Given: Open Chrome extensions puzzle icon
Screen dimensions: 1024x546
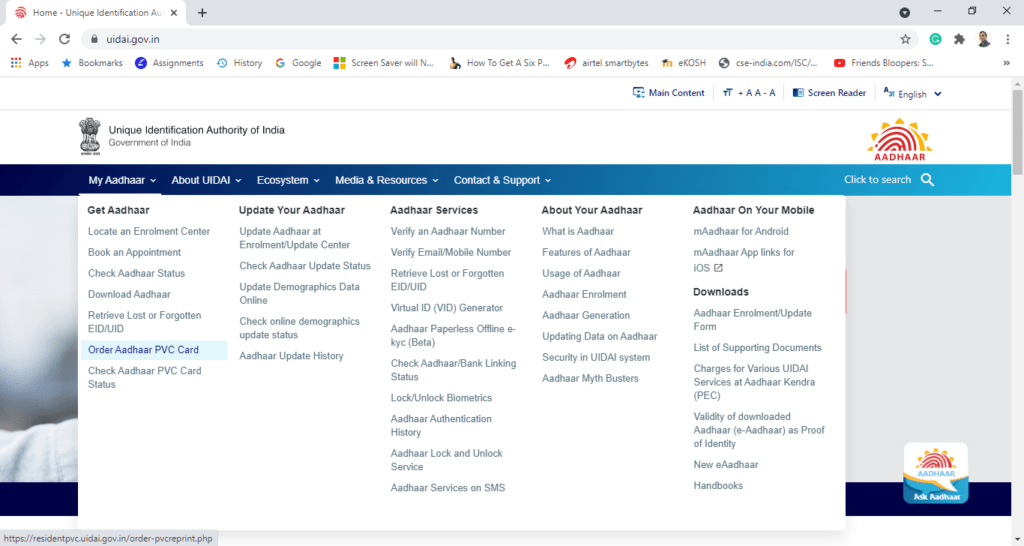Looking at the screenshot, I should (959, 39).
